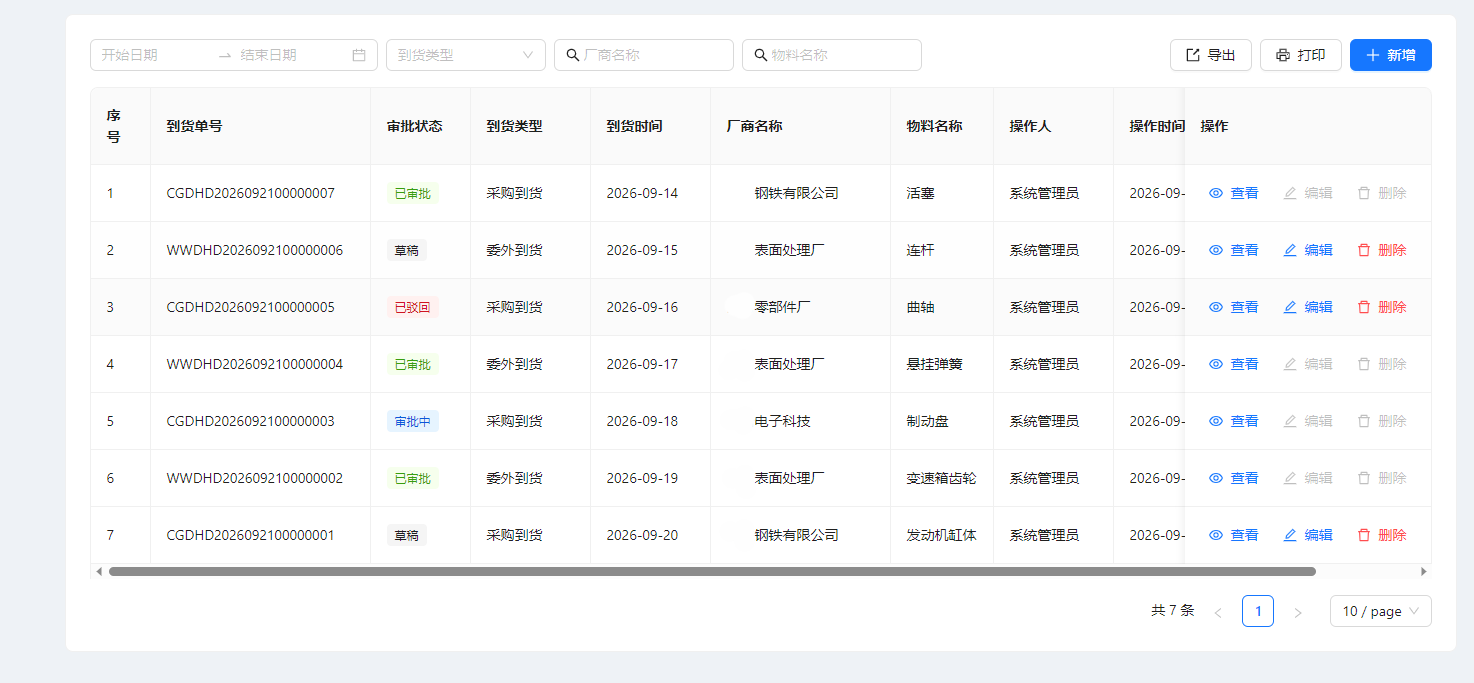
Task: Click the 已驳回 status tag
Action: [x=413, y=307]
